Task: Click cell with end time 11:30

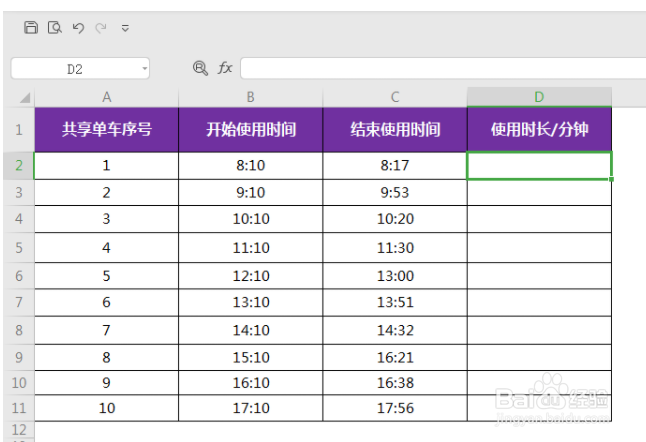Action: [395, 248]
